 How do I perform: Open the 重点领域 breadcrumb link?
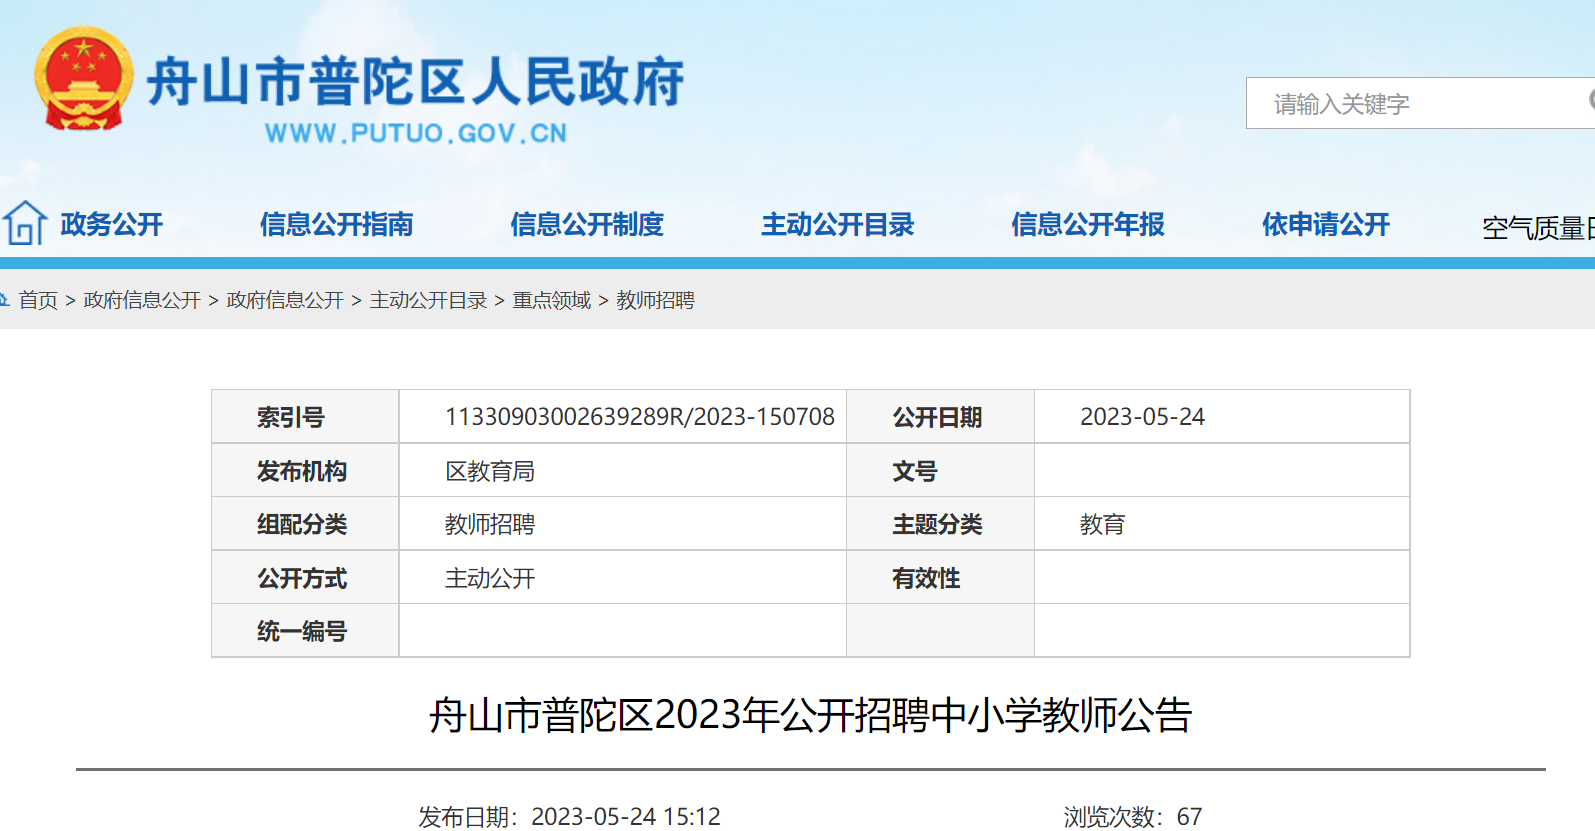click(x=552, y=300)
